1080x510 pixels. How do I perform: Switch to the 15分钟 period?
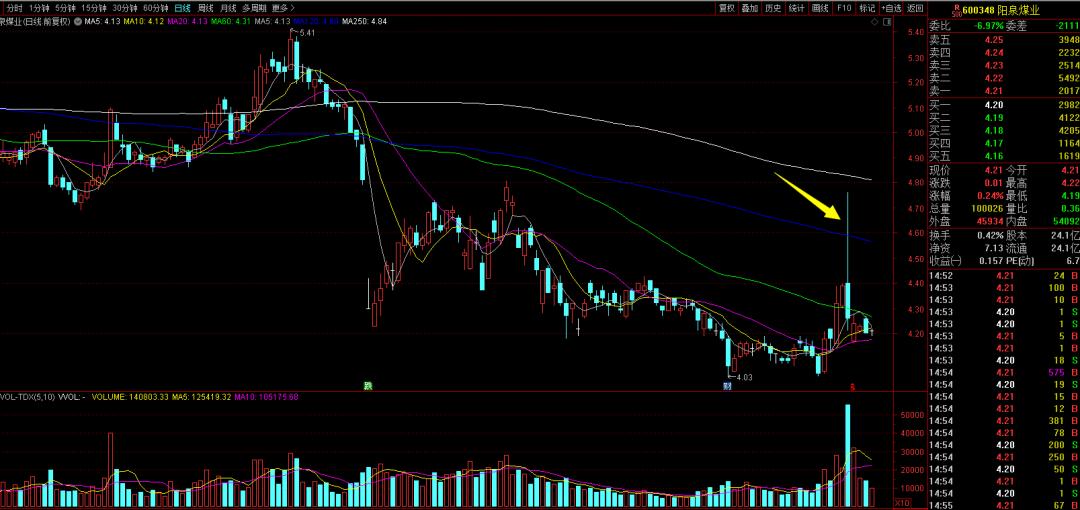tap(94, 8)
